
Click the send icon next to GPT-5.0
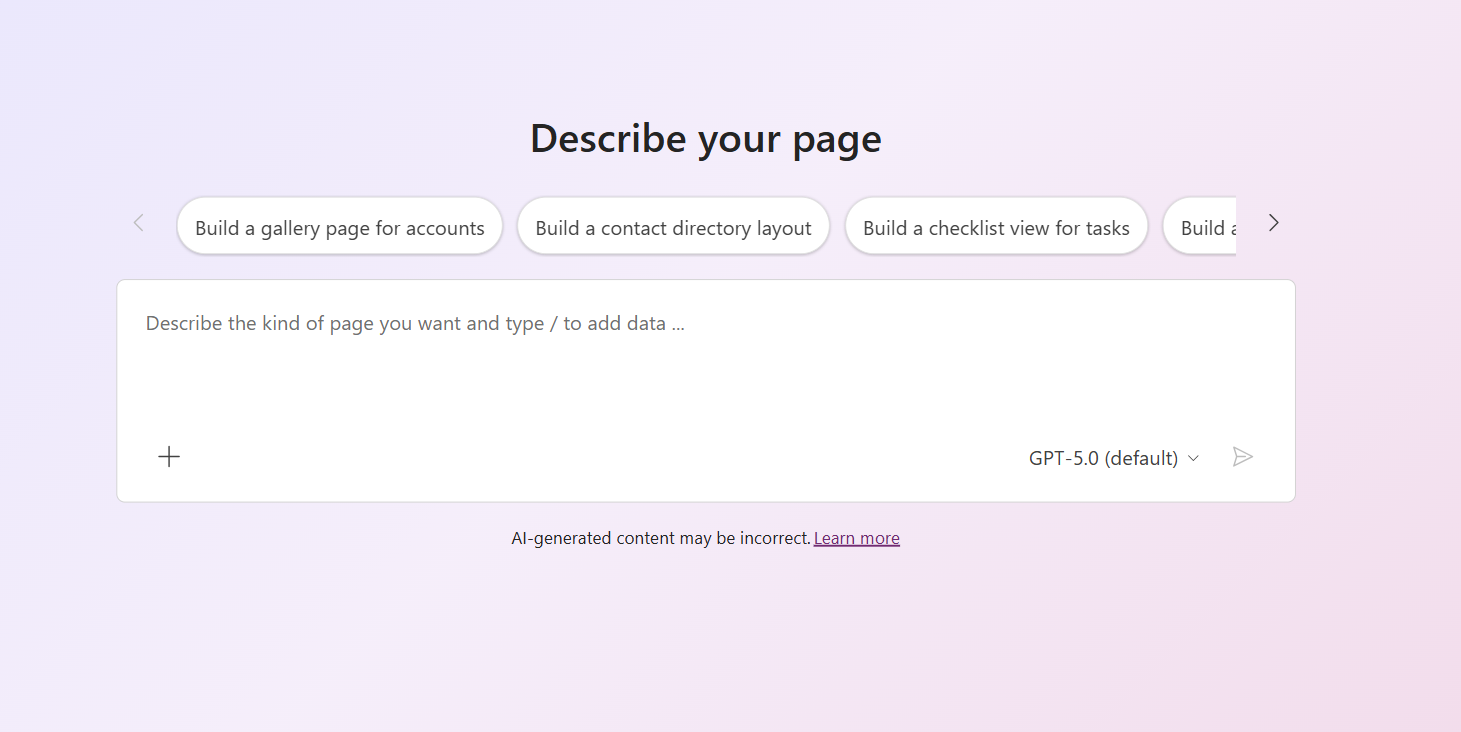1242,457
